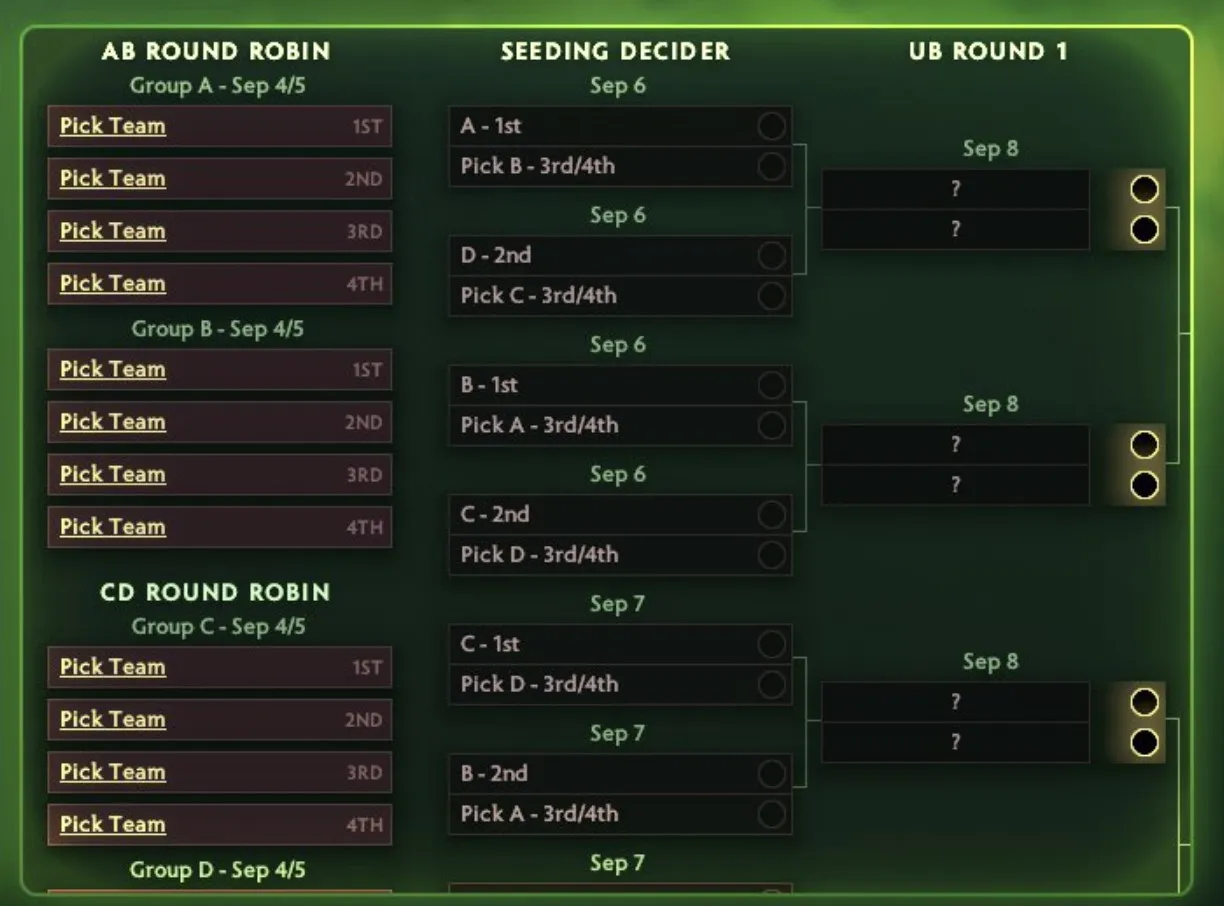Image resolution: width=1224 pixels, height=906 pixels.
Task: Pick Group B 3rd place team
Action: (x=219, y=474)
